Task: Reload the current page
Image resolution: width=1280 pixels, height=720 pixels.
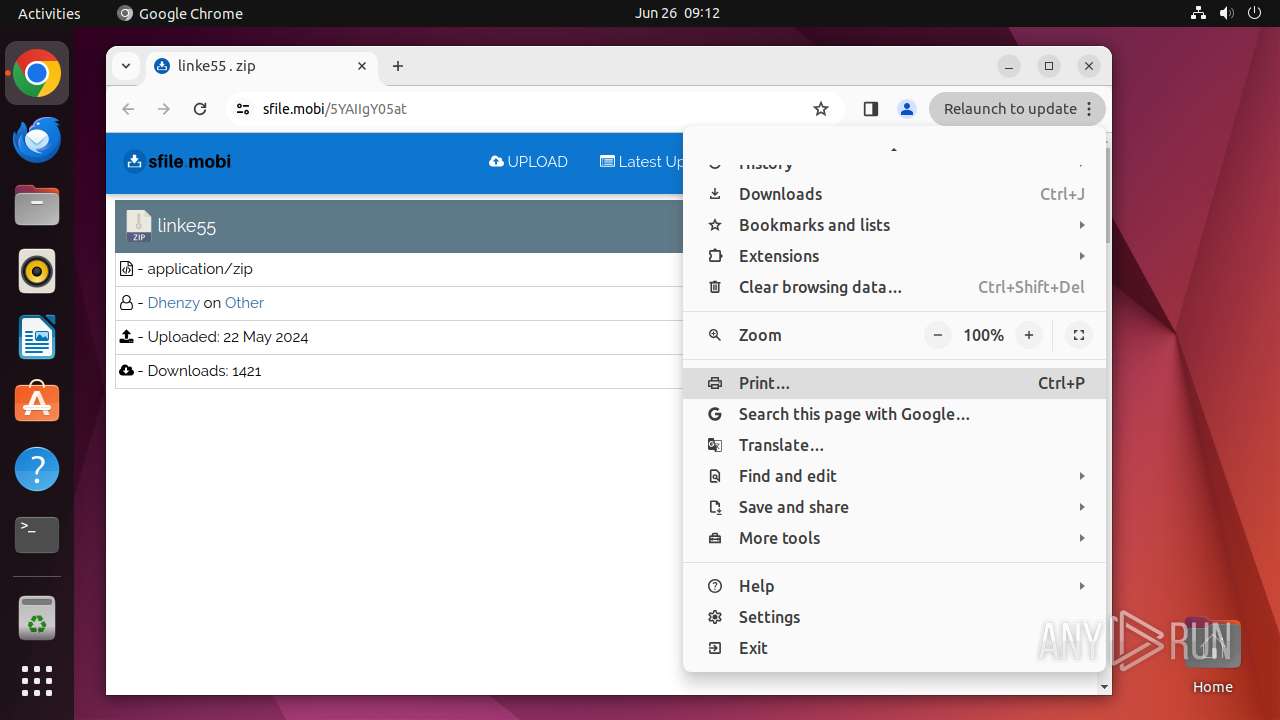Action: pyautogui.click(x=200, y=109)
